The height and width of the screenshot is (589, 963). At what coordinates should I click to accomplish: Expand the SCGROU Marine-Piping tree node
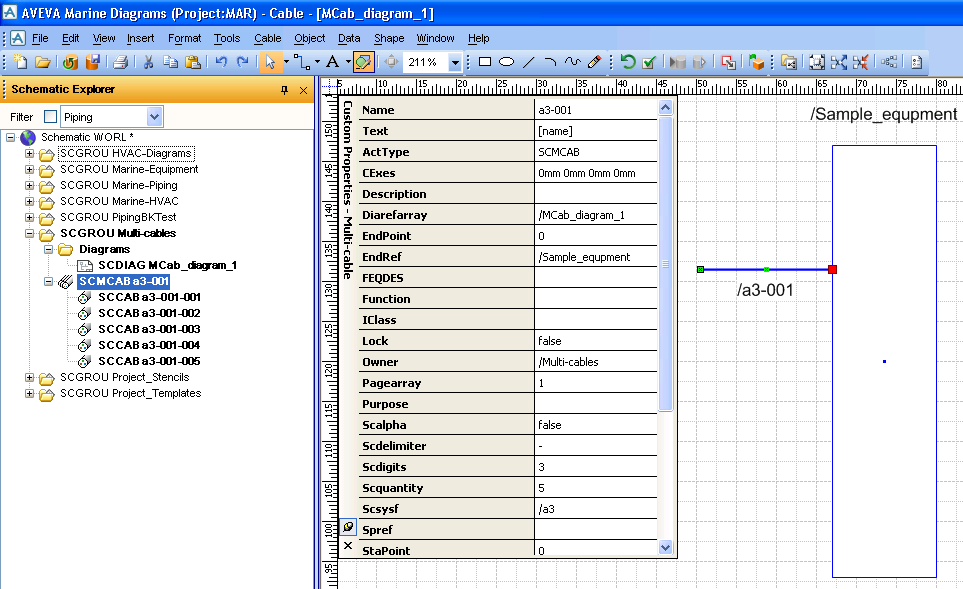tap(30, 185)
